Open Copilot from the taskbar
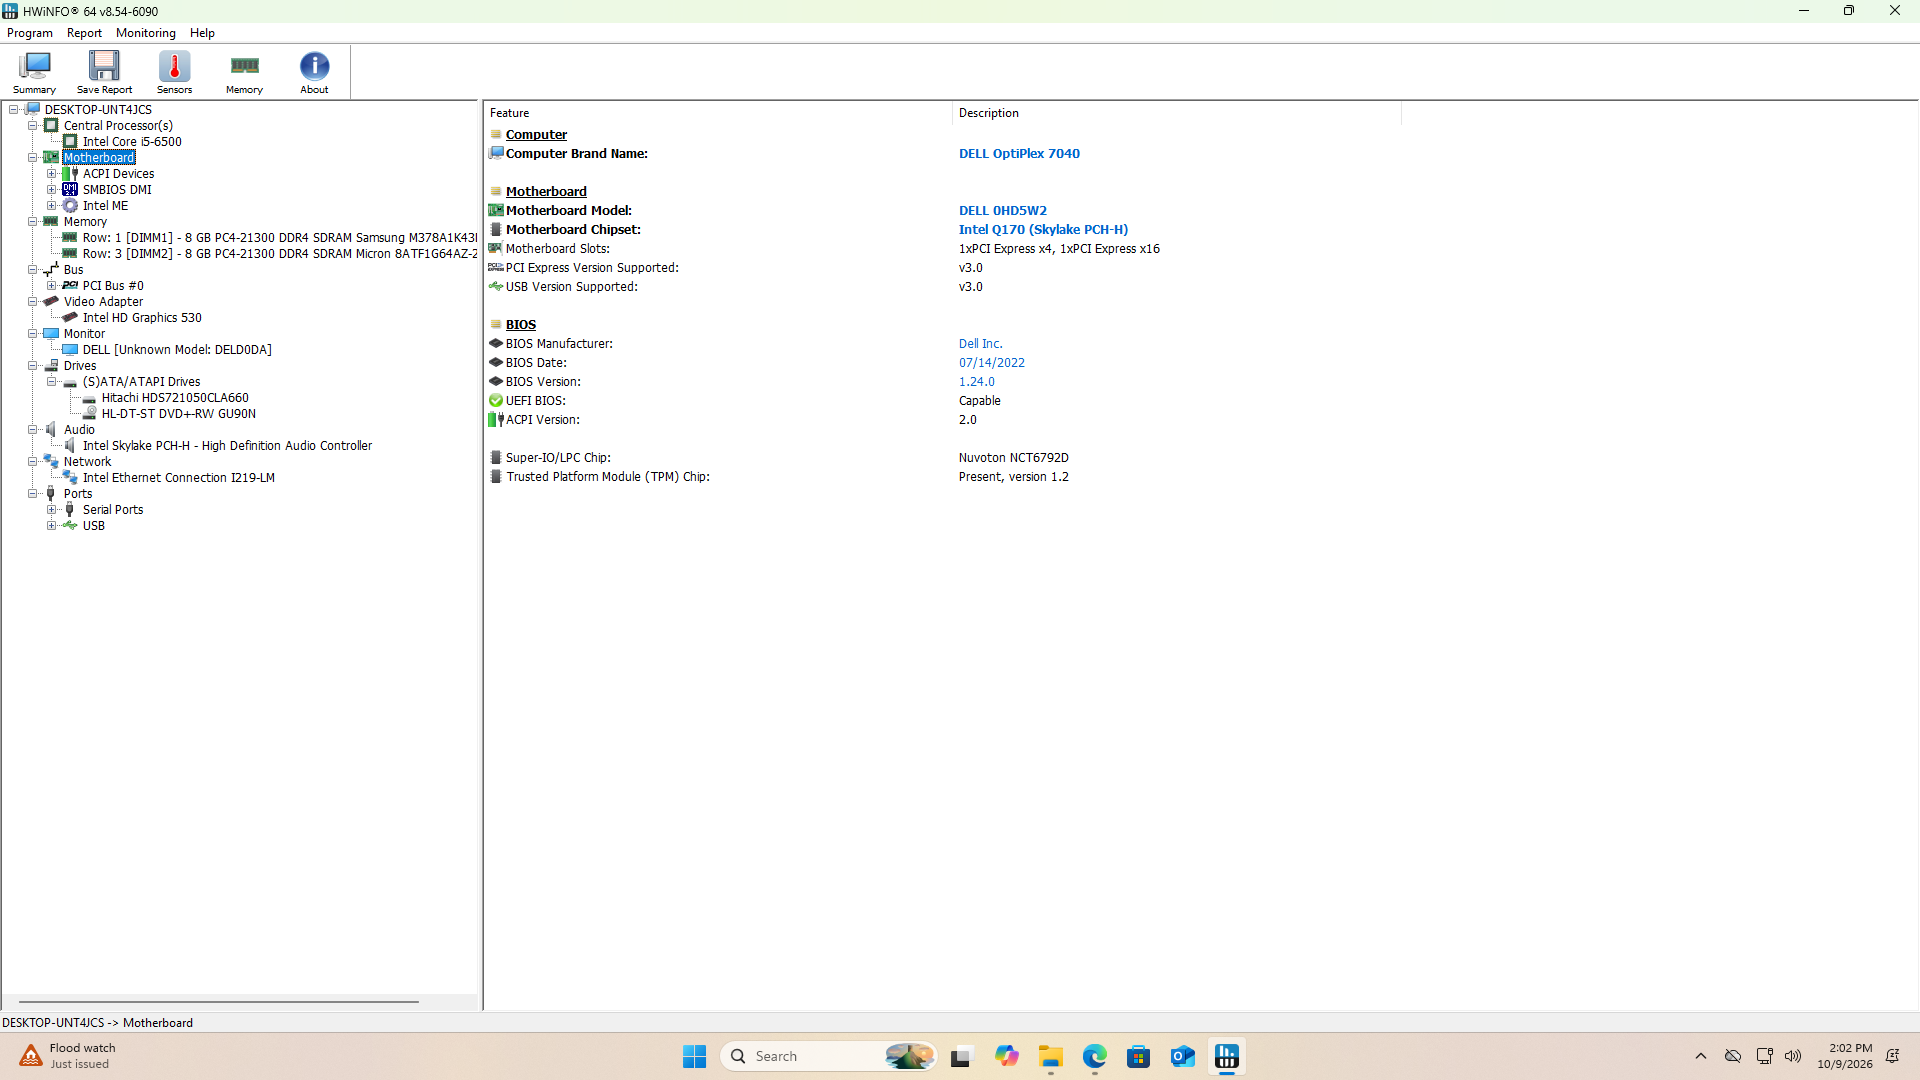This screenshot has height=1080, width=1920. tap(1006, 1056)
